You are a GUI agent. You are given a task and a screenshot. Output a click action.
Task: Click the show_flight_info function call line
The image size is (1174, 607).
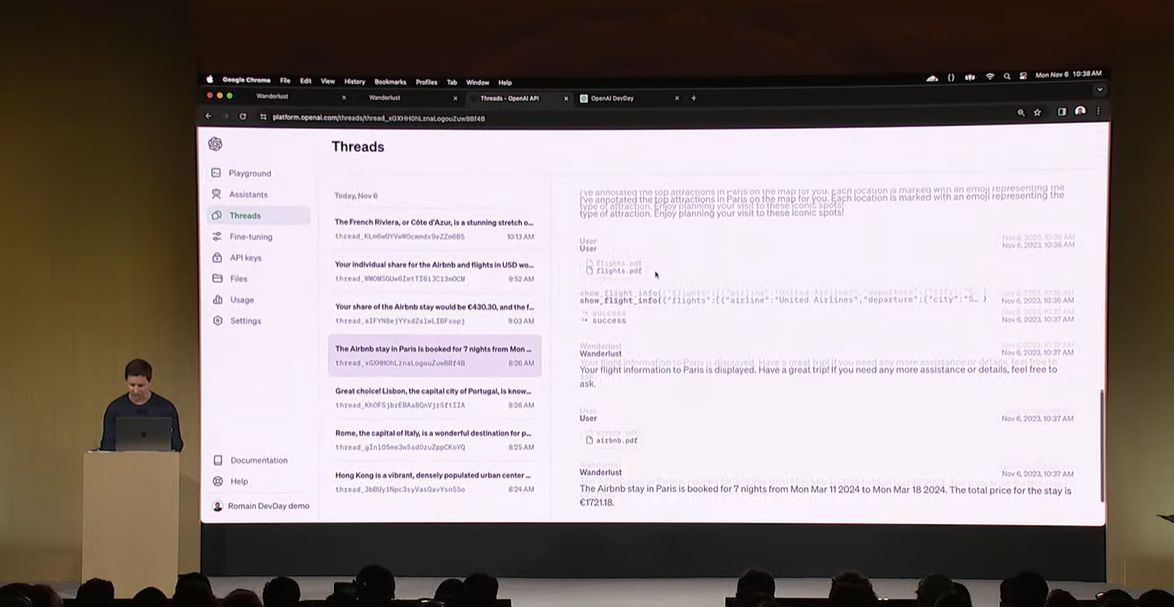(x=782, y=300)
